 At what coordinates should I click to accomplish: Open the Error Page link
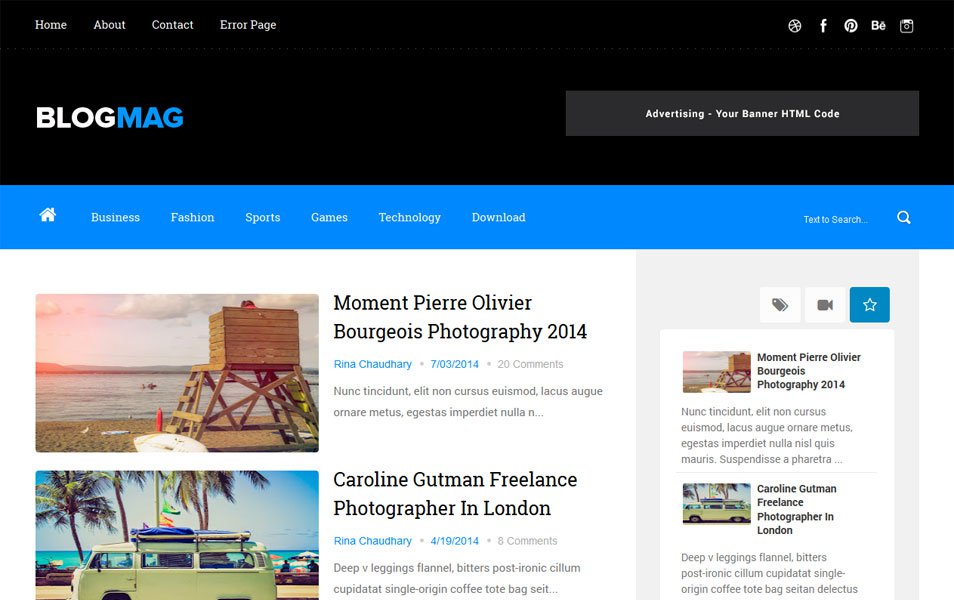(248, 25)
